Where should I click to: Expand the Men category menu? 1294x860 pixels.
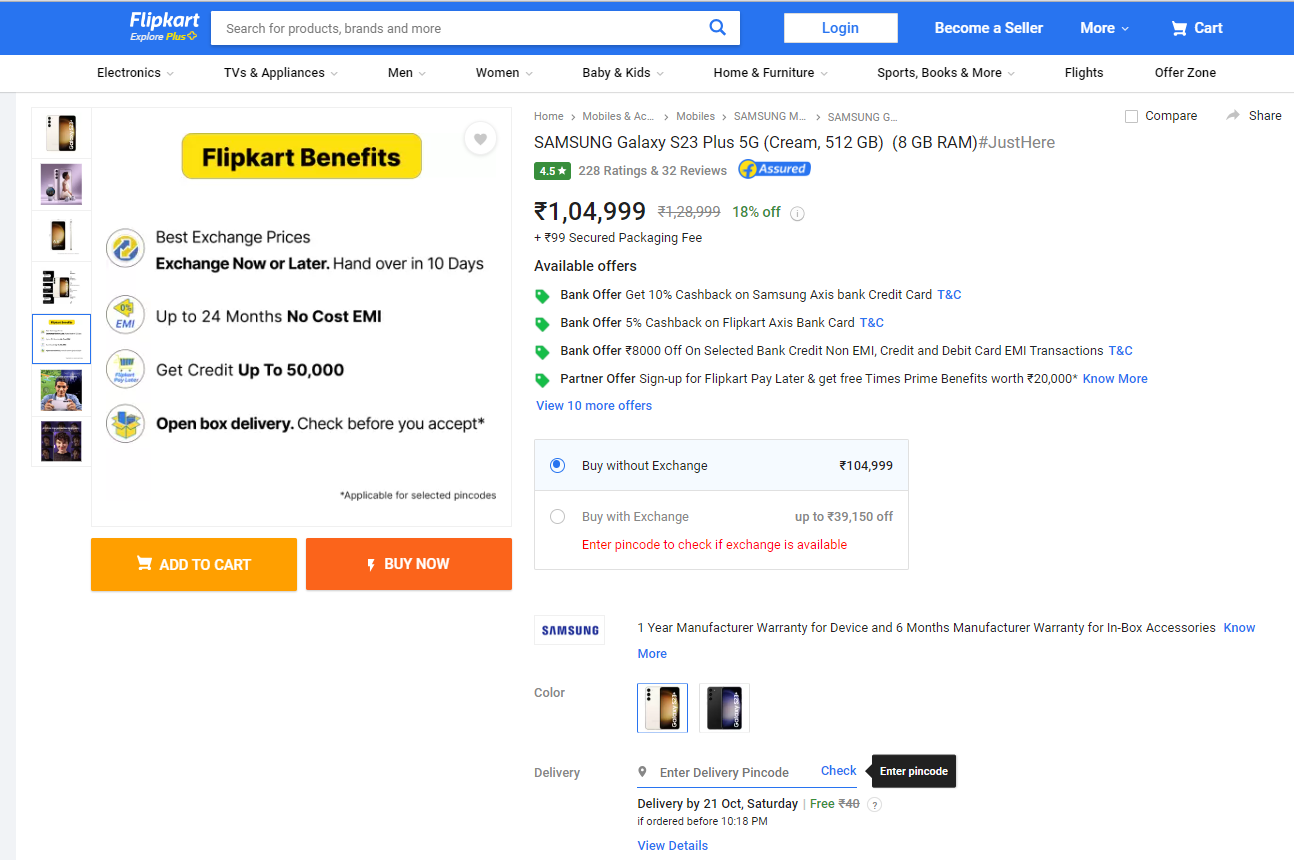point(407,73)
